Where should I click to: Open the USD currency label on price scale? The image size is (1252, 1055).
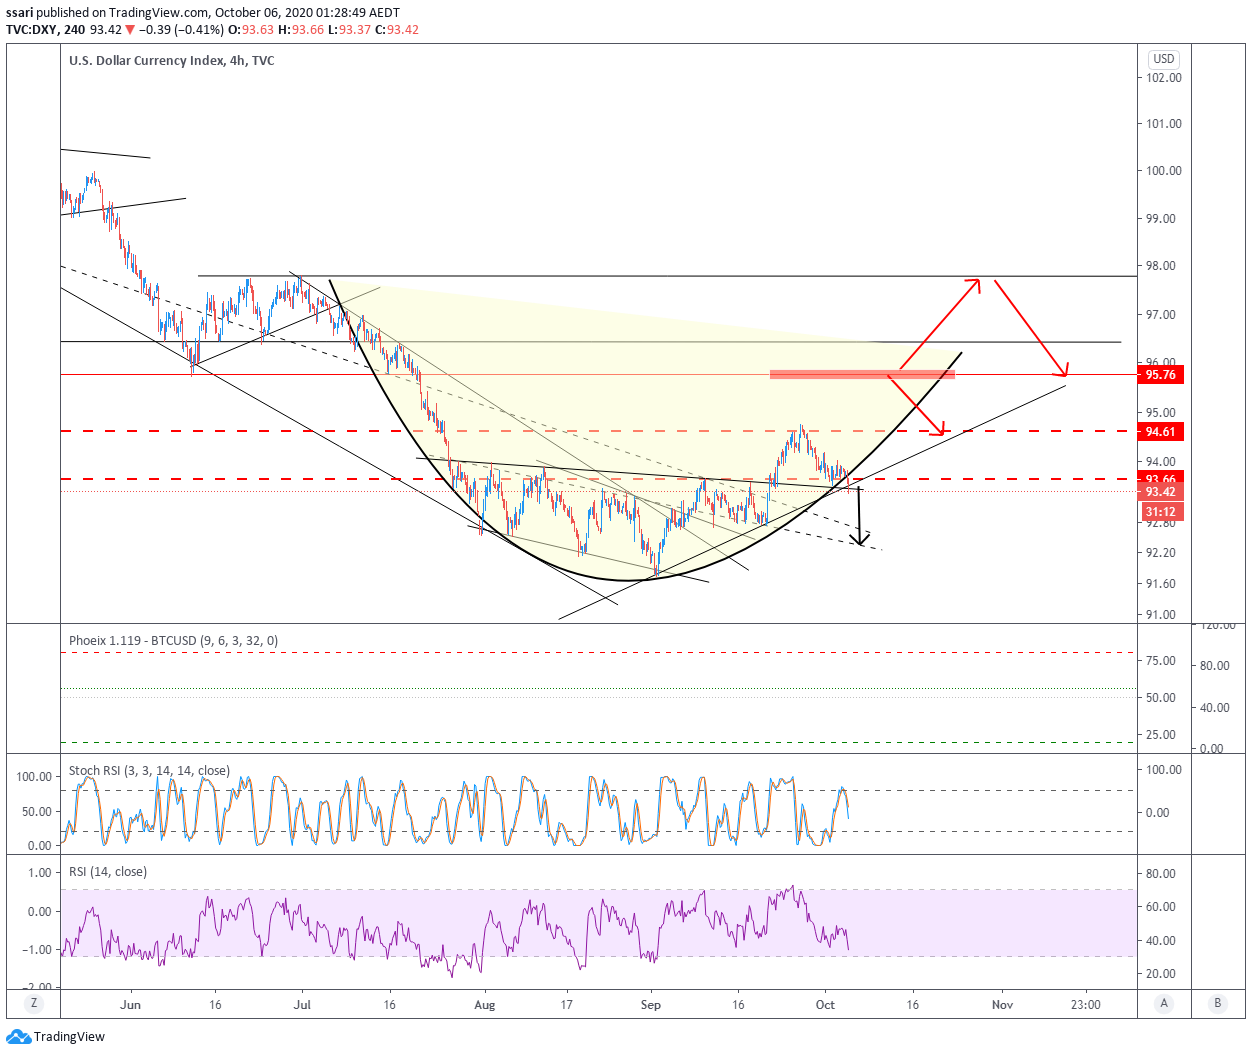(x=1164, y=59)
